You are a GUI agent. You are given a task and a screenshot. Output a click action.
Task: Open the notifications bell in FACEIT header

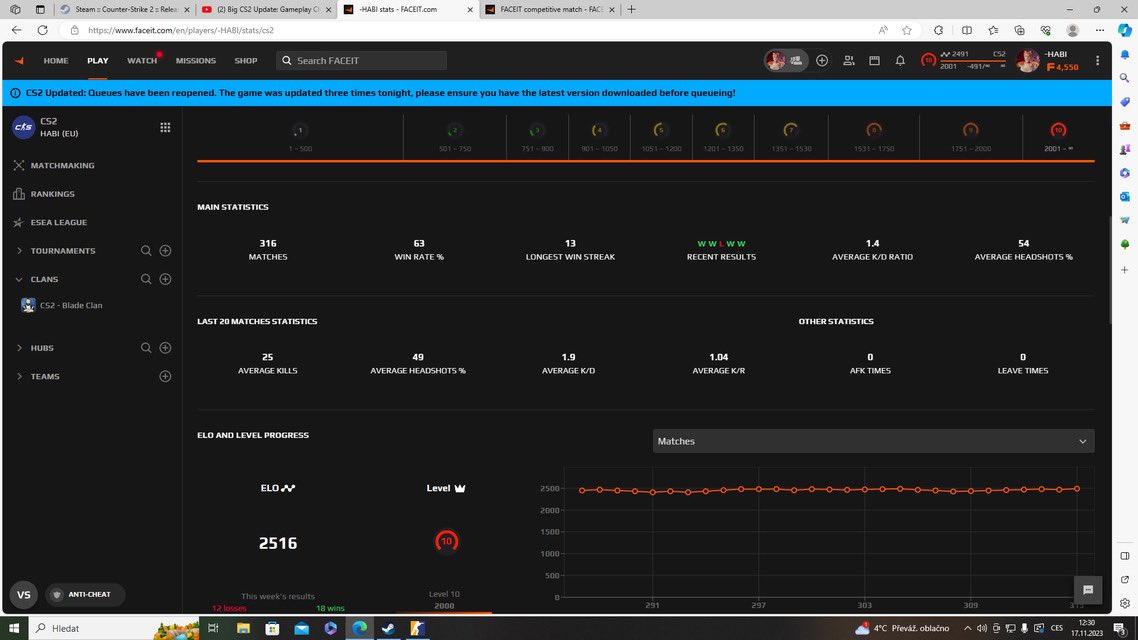coord(900,61)
